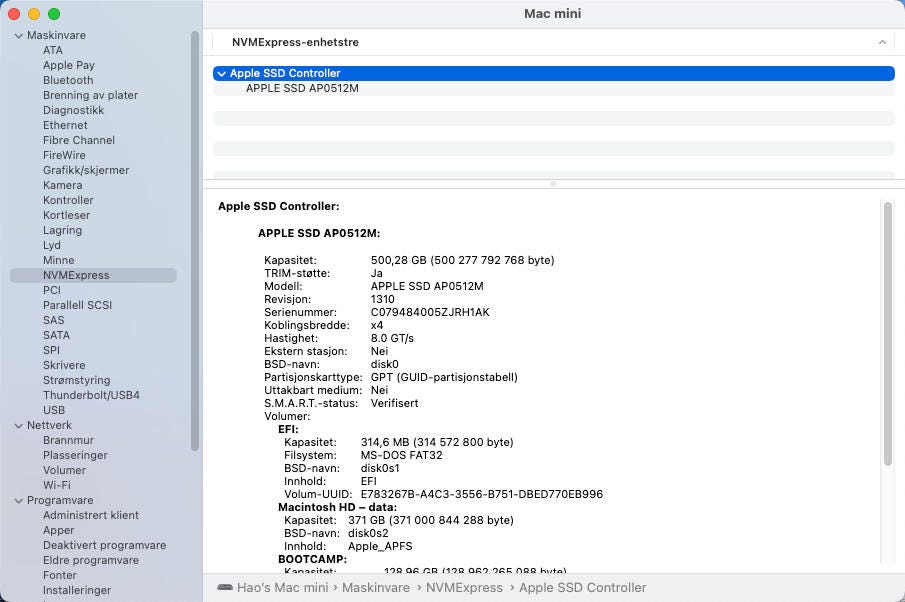Viewport: 905px width, 602px height.
Task: Click serial number C079484005ZJRH1AK
Action: pos(430,312)
